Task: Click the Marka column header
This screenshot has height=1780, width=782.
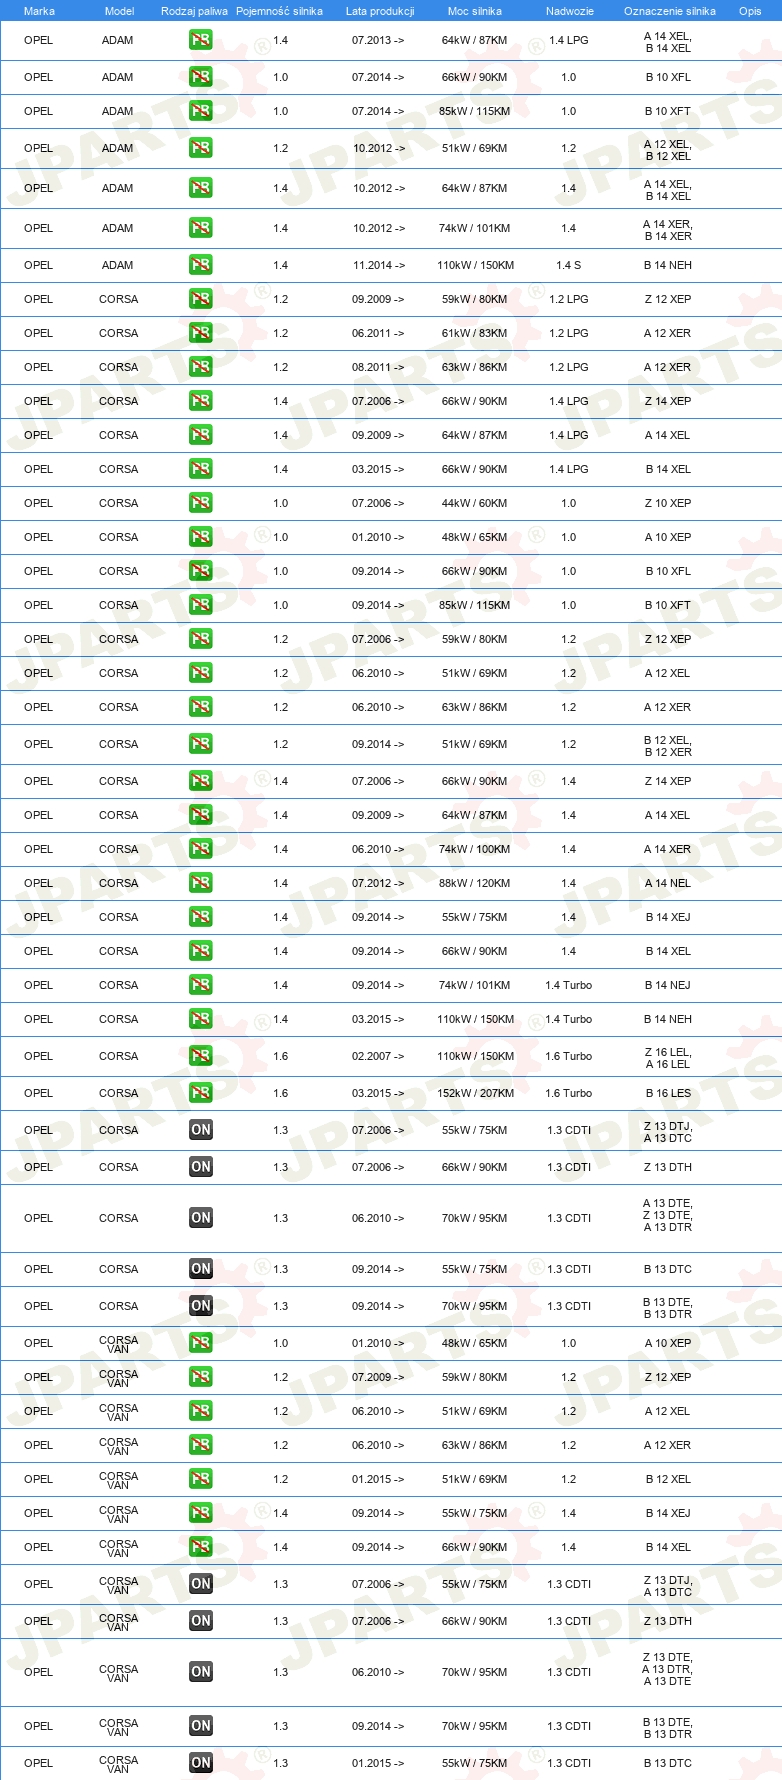Action: click(39, 11)
